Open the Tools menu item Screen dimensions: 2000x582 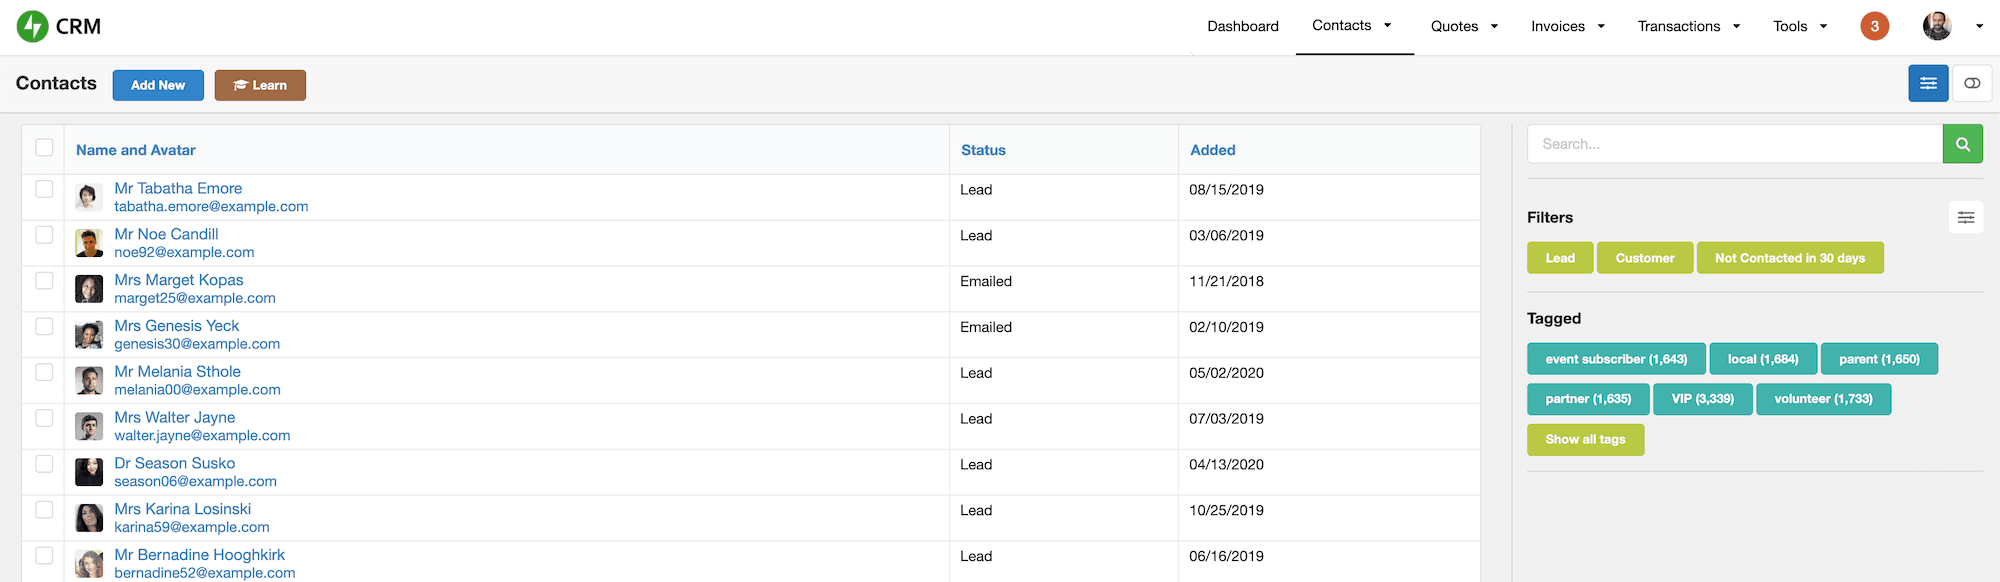coord(1790,26)
